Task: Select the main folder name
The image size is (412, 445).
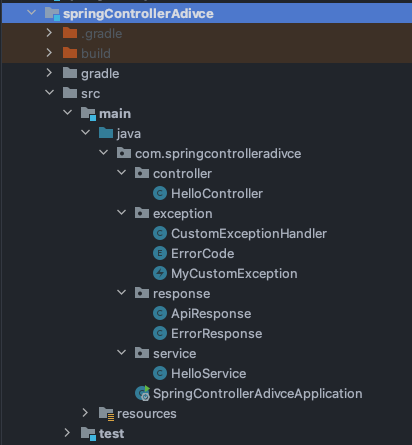Action: click(x=115, y=114)
